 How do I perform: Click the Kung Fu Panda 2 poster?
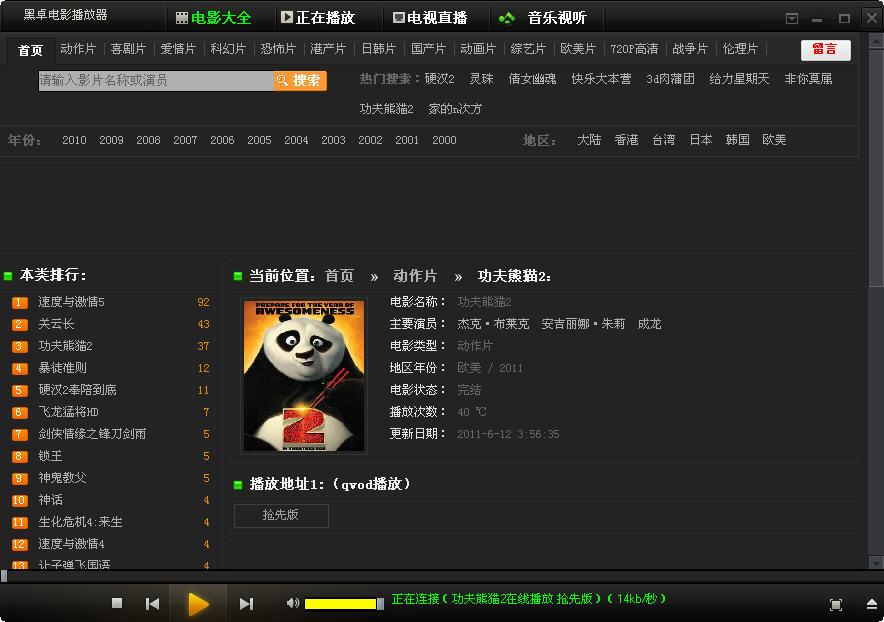(x=304, y=376)
